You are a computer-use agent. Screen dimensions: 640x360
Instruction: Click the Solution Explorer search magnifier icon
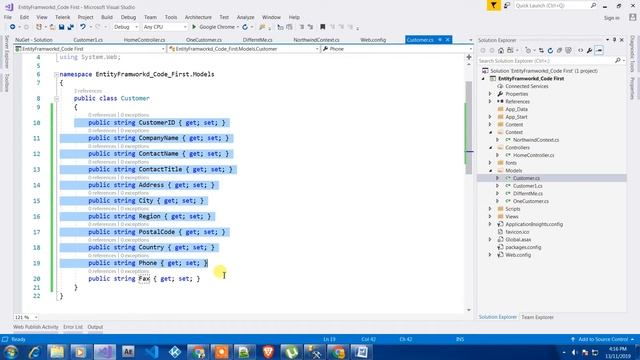pyautogui.click(x=618, y=61)
